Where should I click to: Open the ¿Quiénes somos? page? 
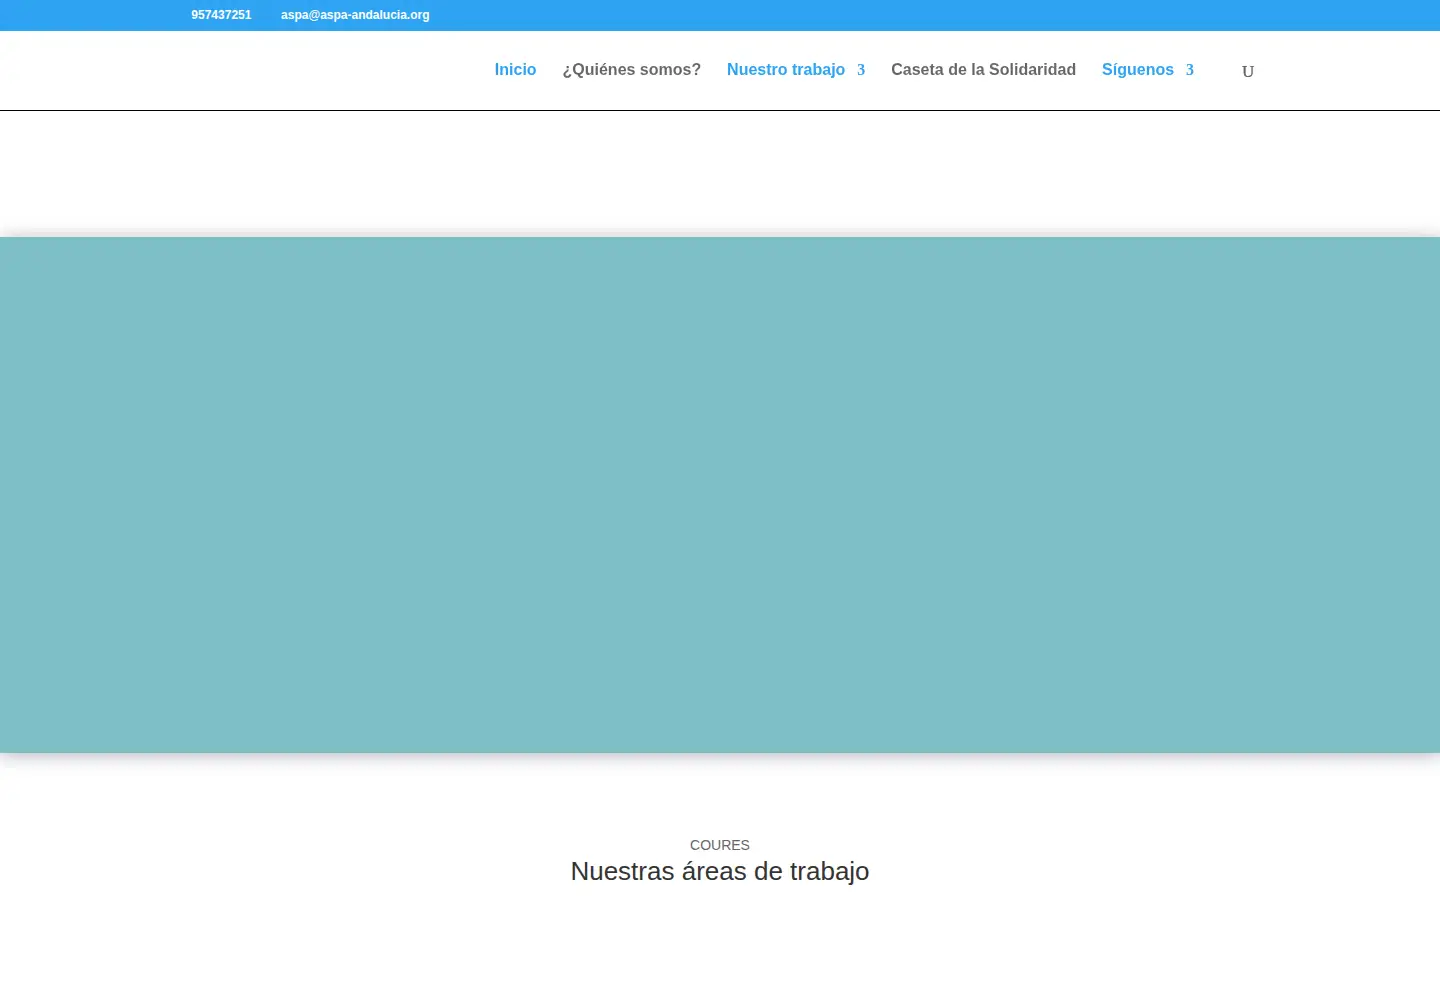click(631, 70)
